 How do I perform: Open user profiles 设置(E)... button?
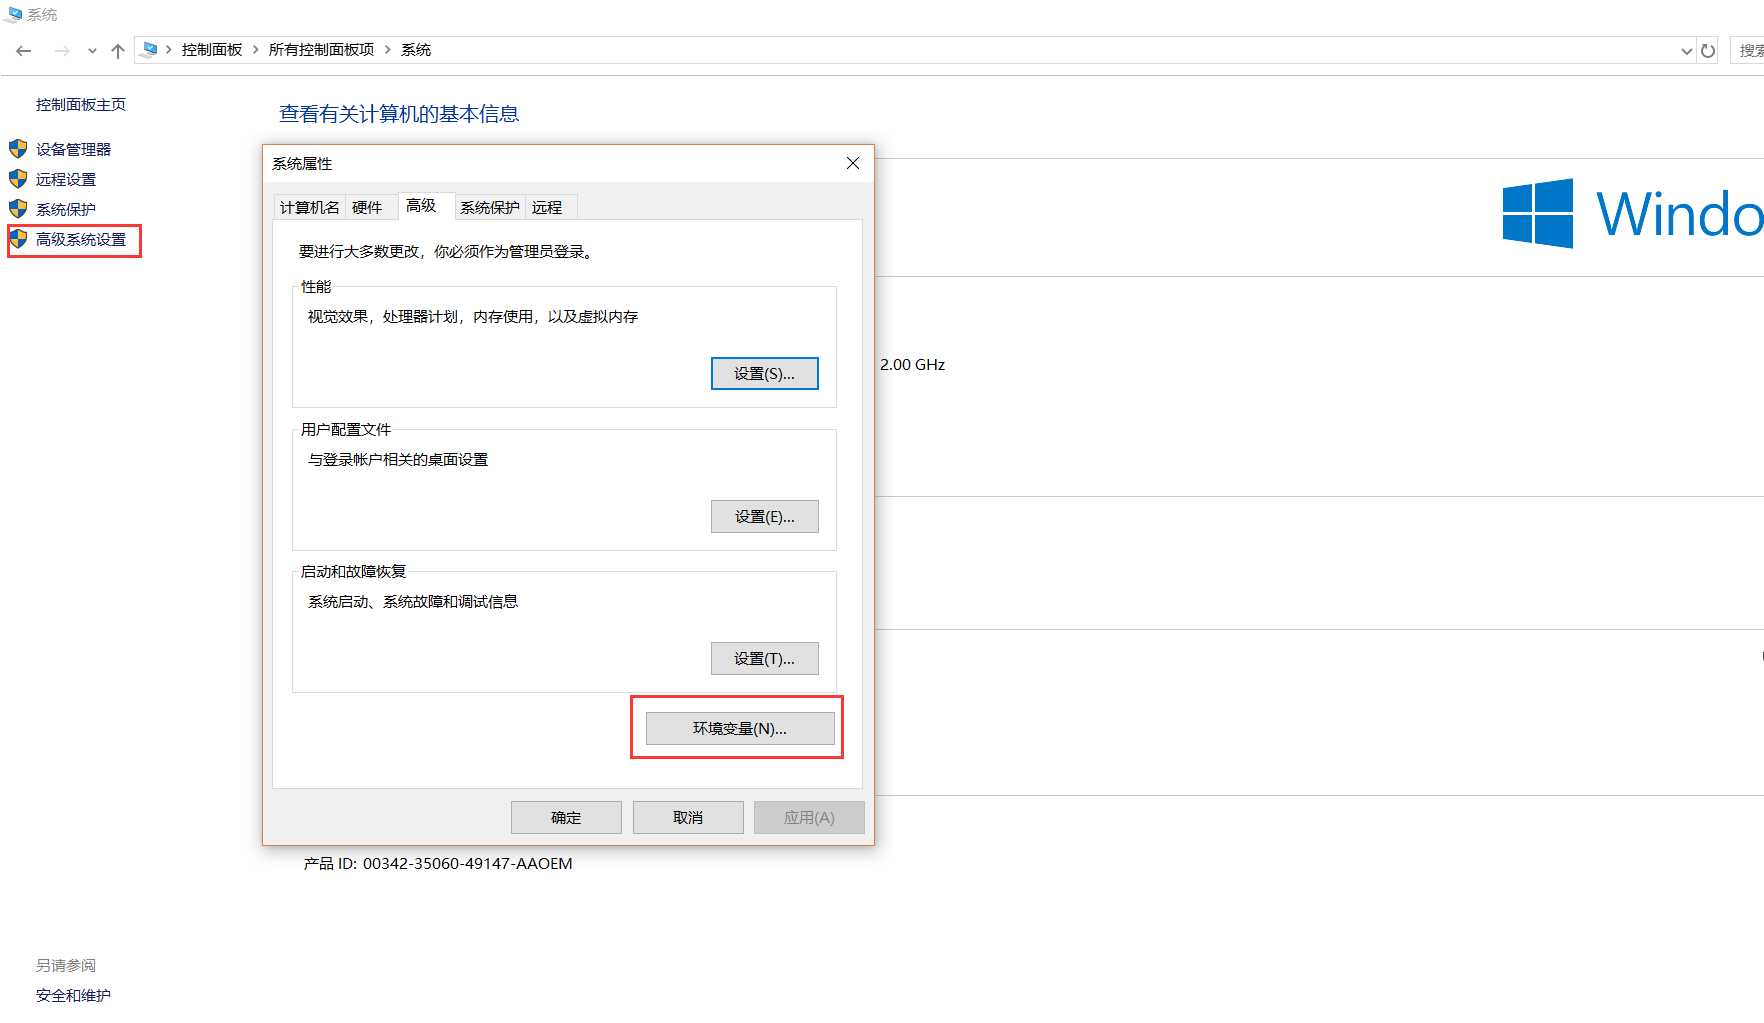click(765, 517)
